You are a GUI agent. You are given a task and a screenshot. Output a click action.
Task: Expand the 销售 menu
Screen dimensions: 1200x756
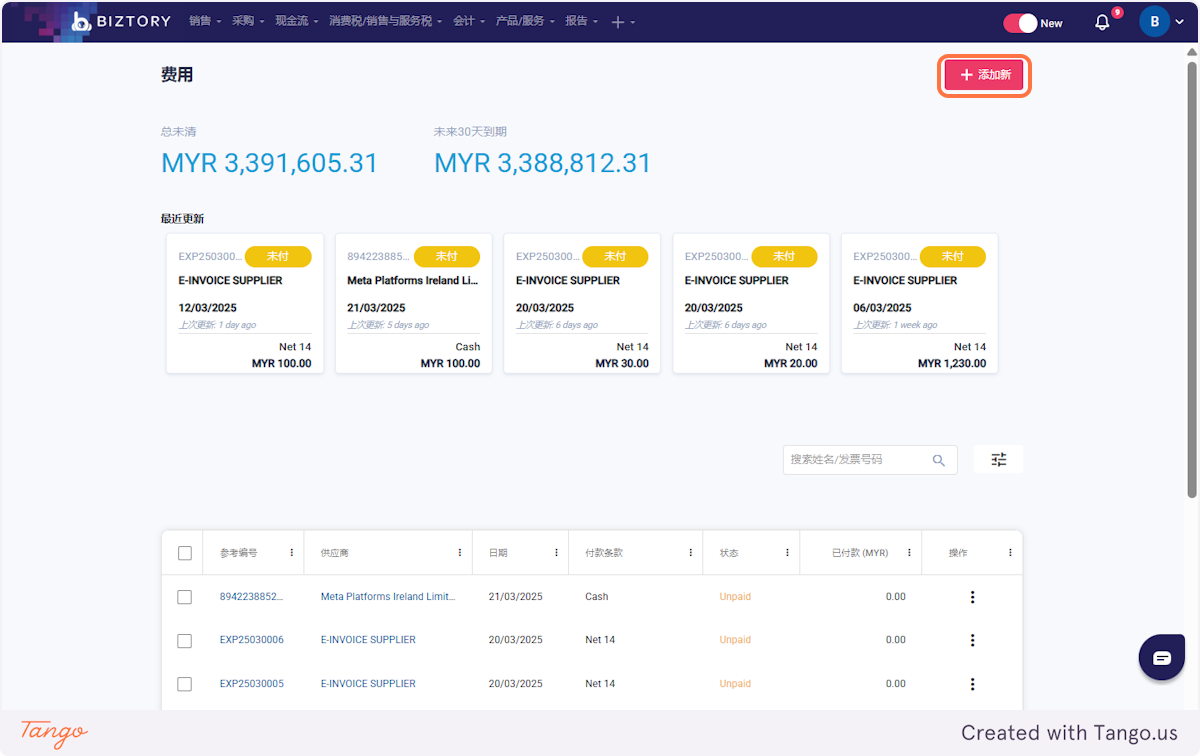coord(204,21)
